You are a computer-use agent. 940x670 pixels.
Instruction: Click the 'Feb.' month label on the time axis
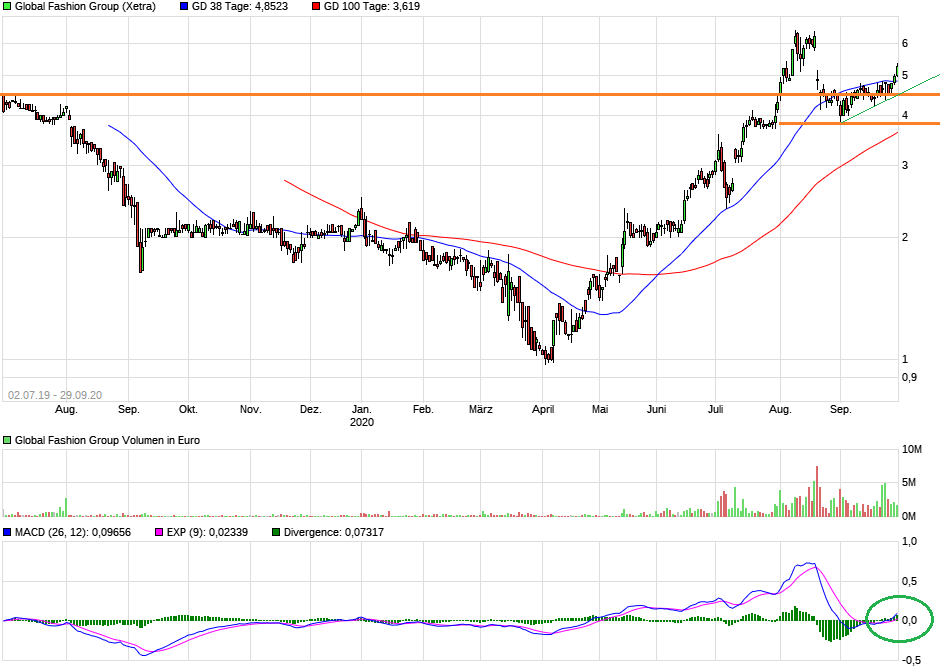click(423, 409)
